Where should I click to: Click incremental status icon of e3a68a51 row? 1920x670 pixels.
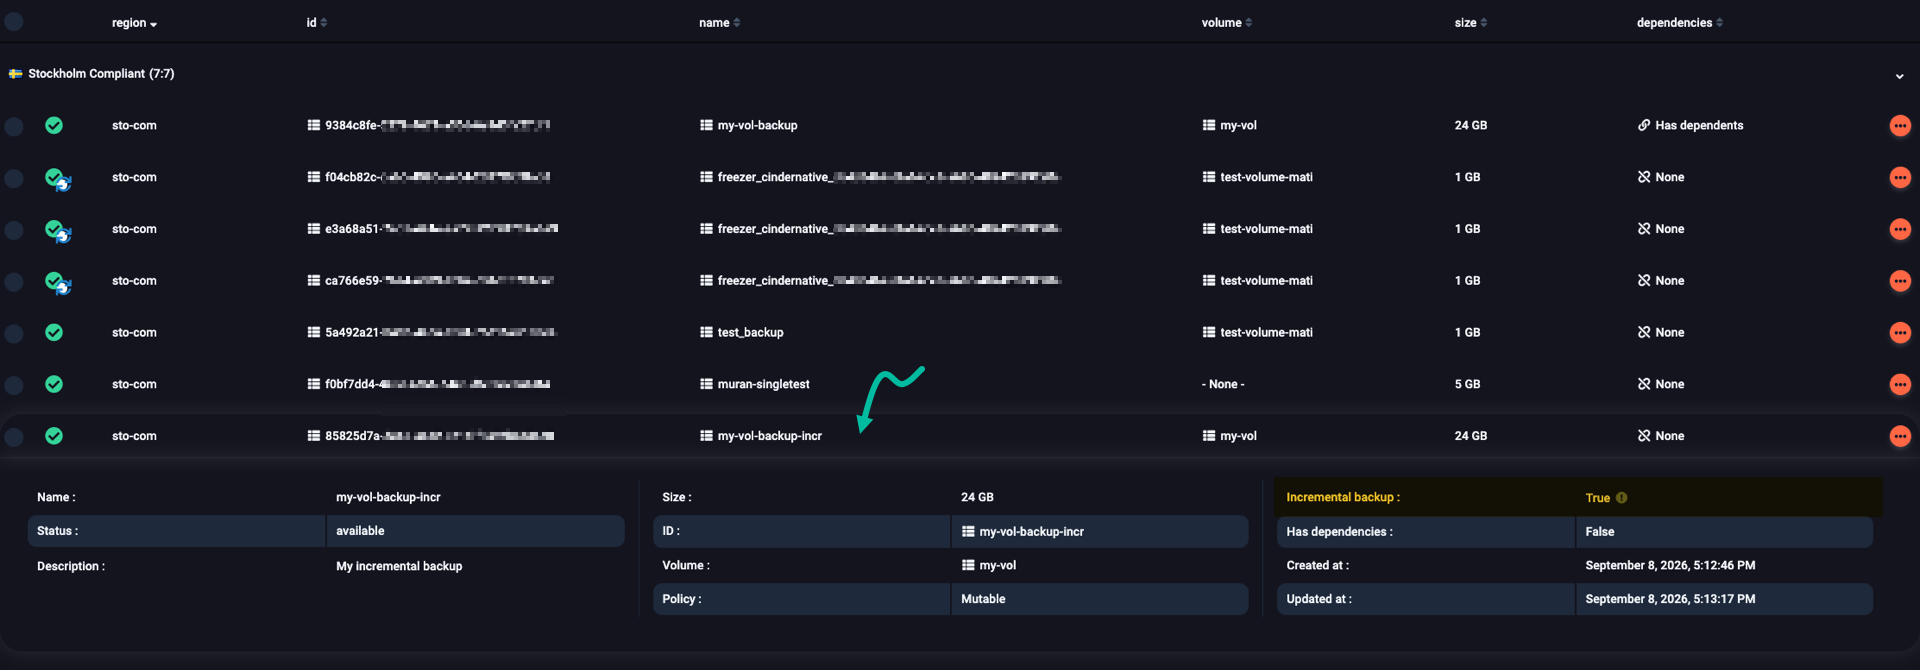pyautogui.click(x=57, y=231)
